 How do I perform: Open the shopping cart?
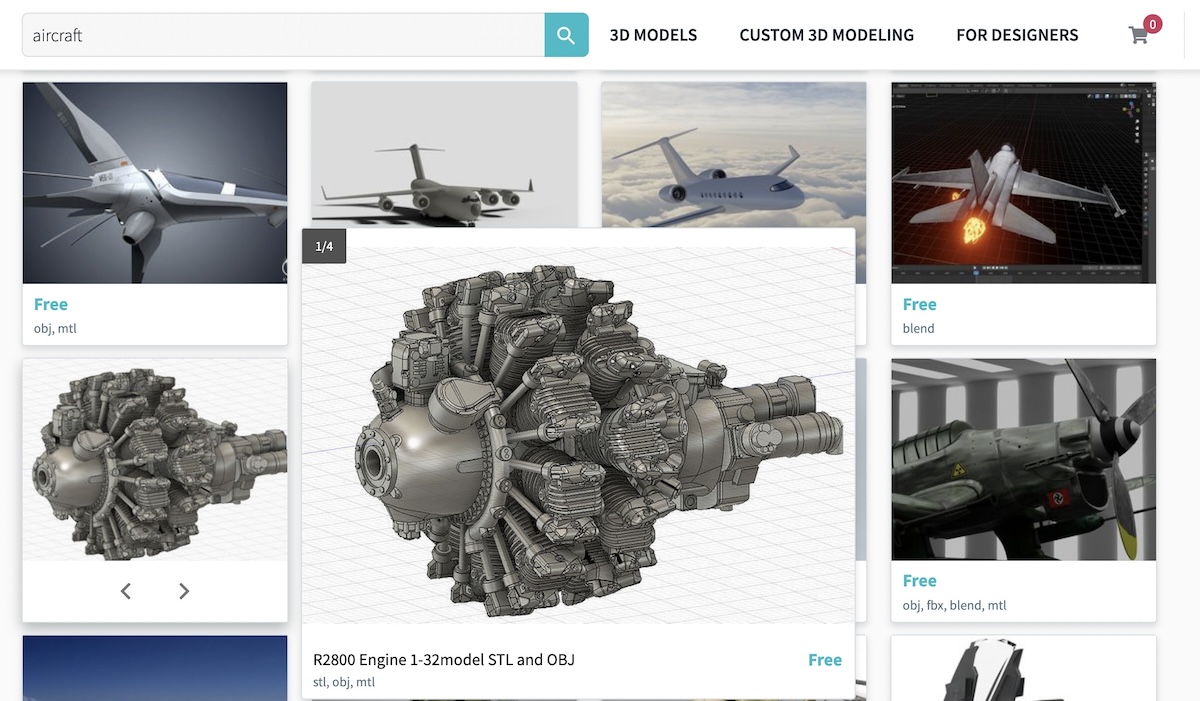coord(1139,35)
